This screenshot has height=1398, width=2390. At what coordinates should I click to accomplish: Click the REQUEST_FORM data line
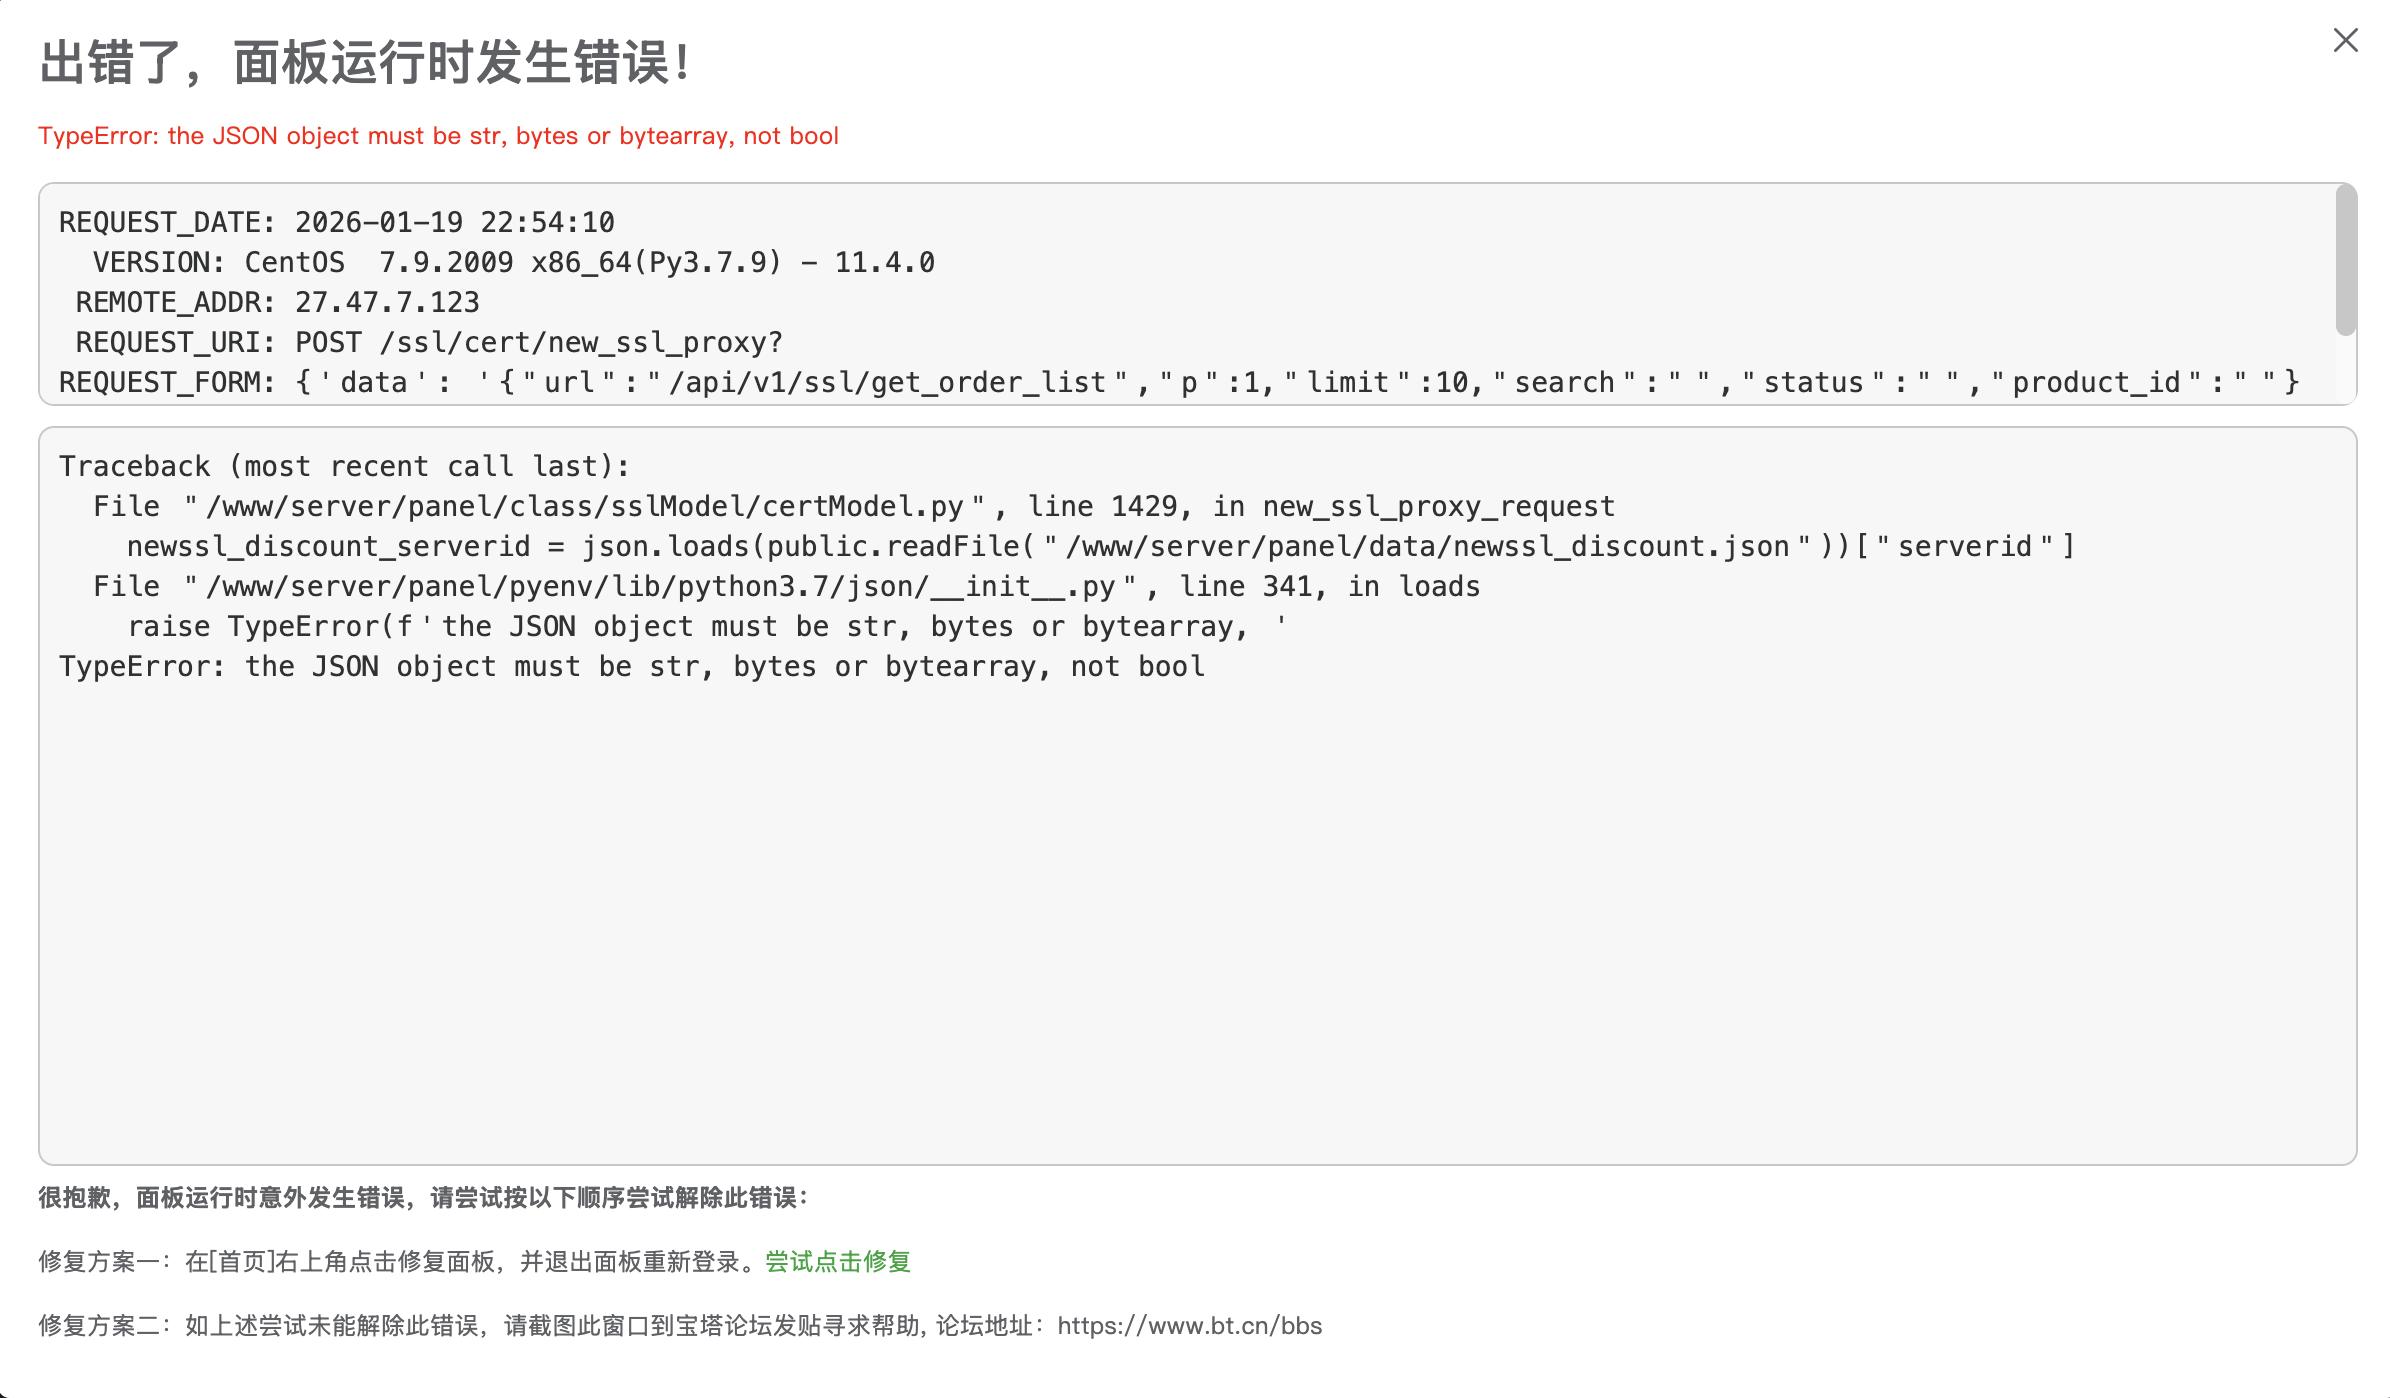click(1178, 382)
